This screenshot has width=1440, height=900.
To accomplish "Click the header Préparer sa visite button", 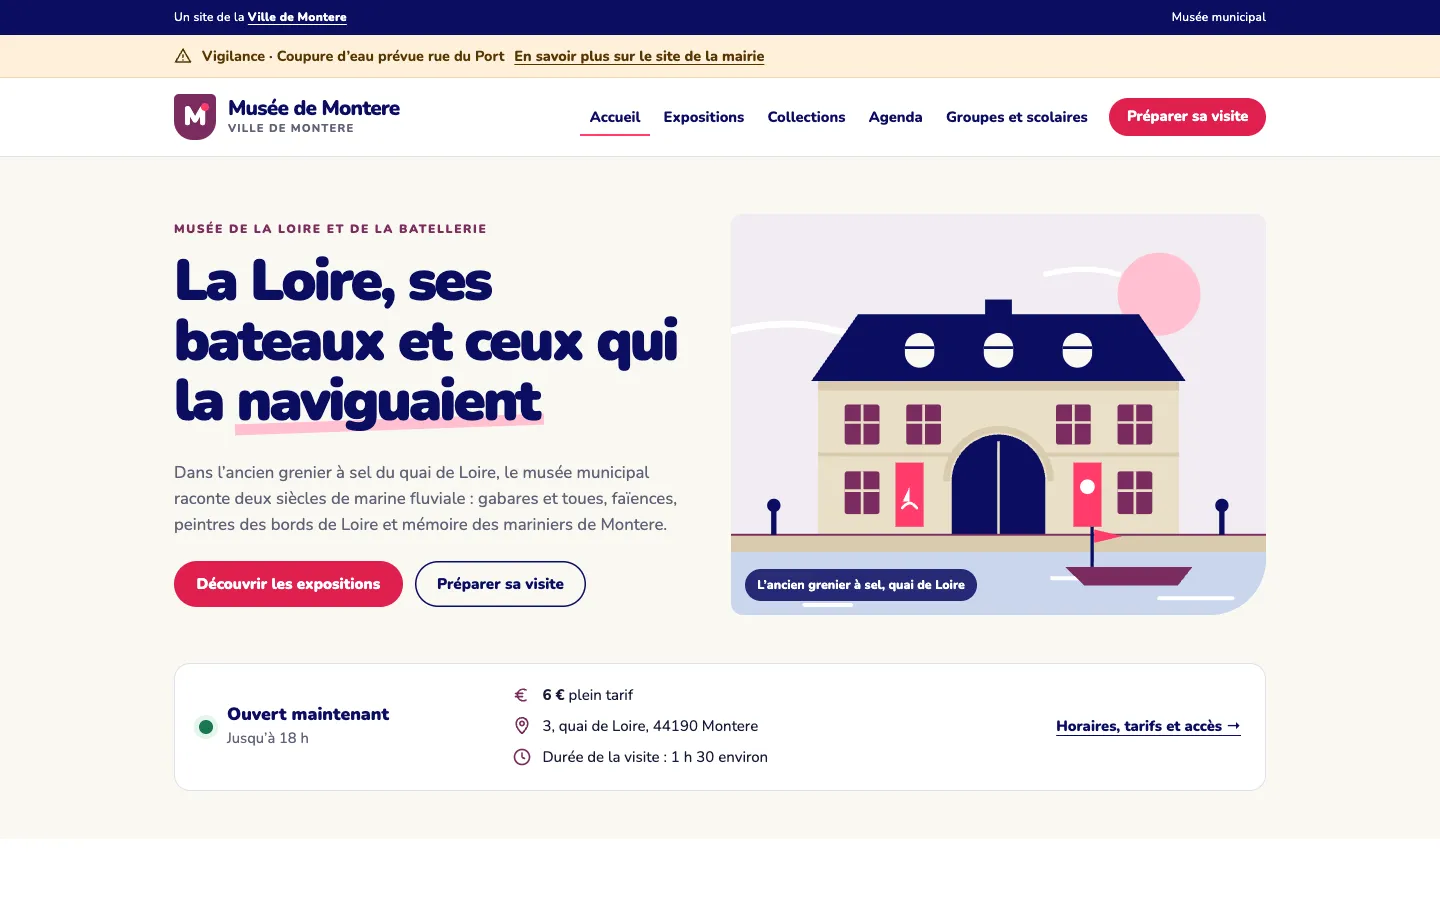I will [1187, 117].
